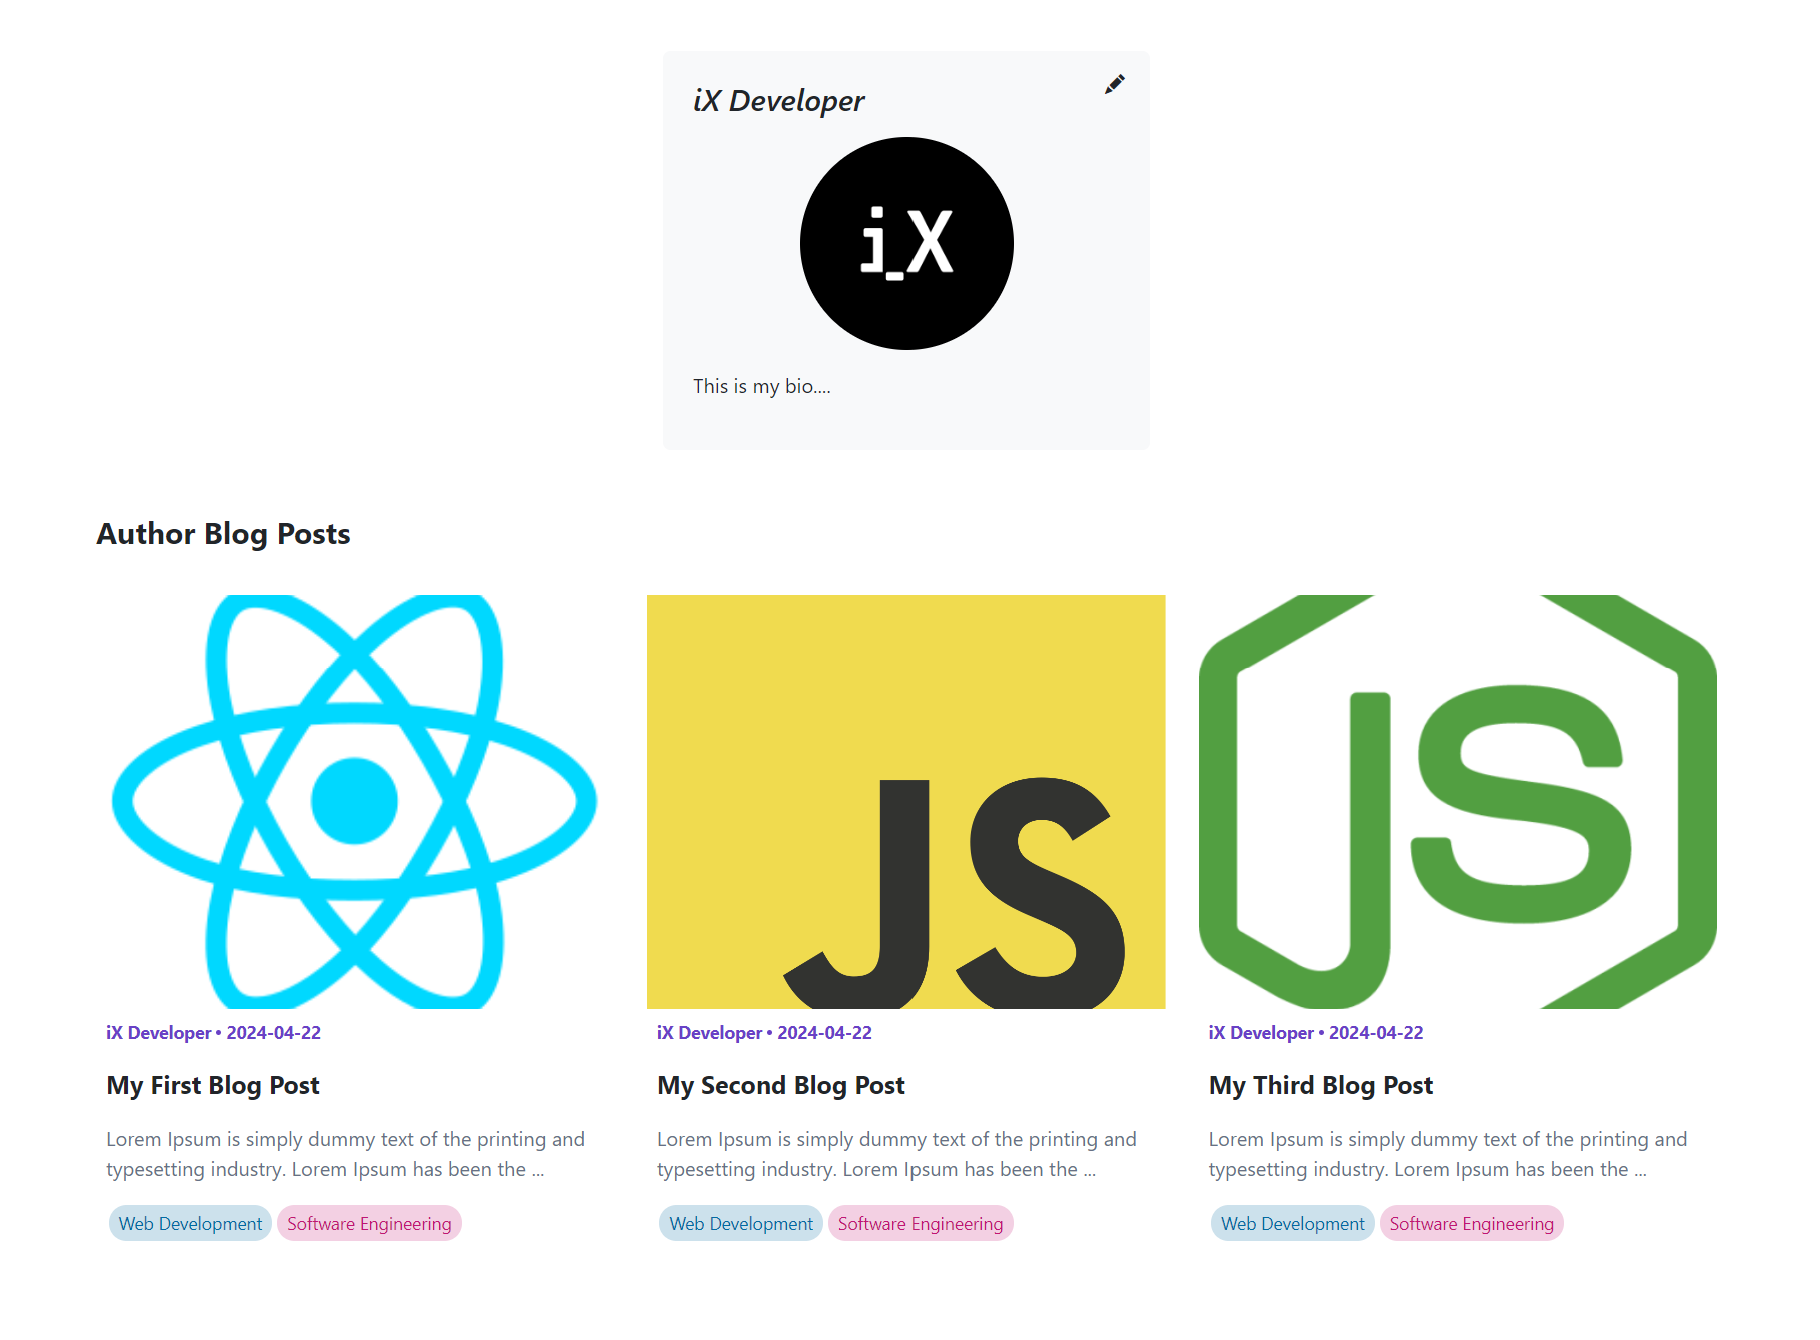Click the iX circular avatar image
1820x1340 pixels.
pos(907,244)
